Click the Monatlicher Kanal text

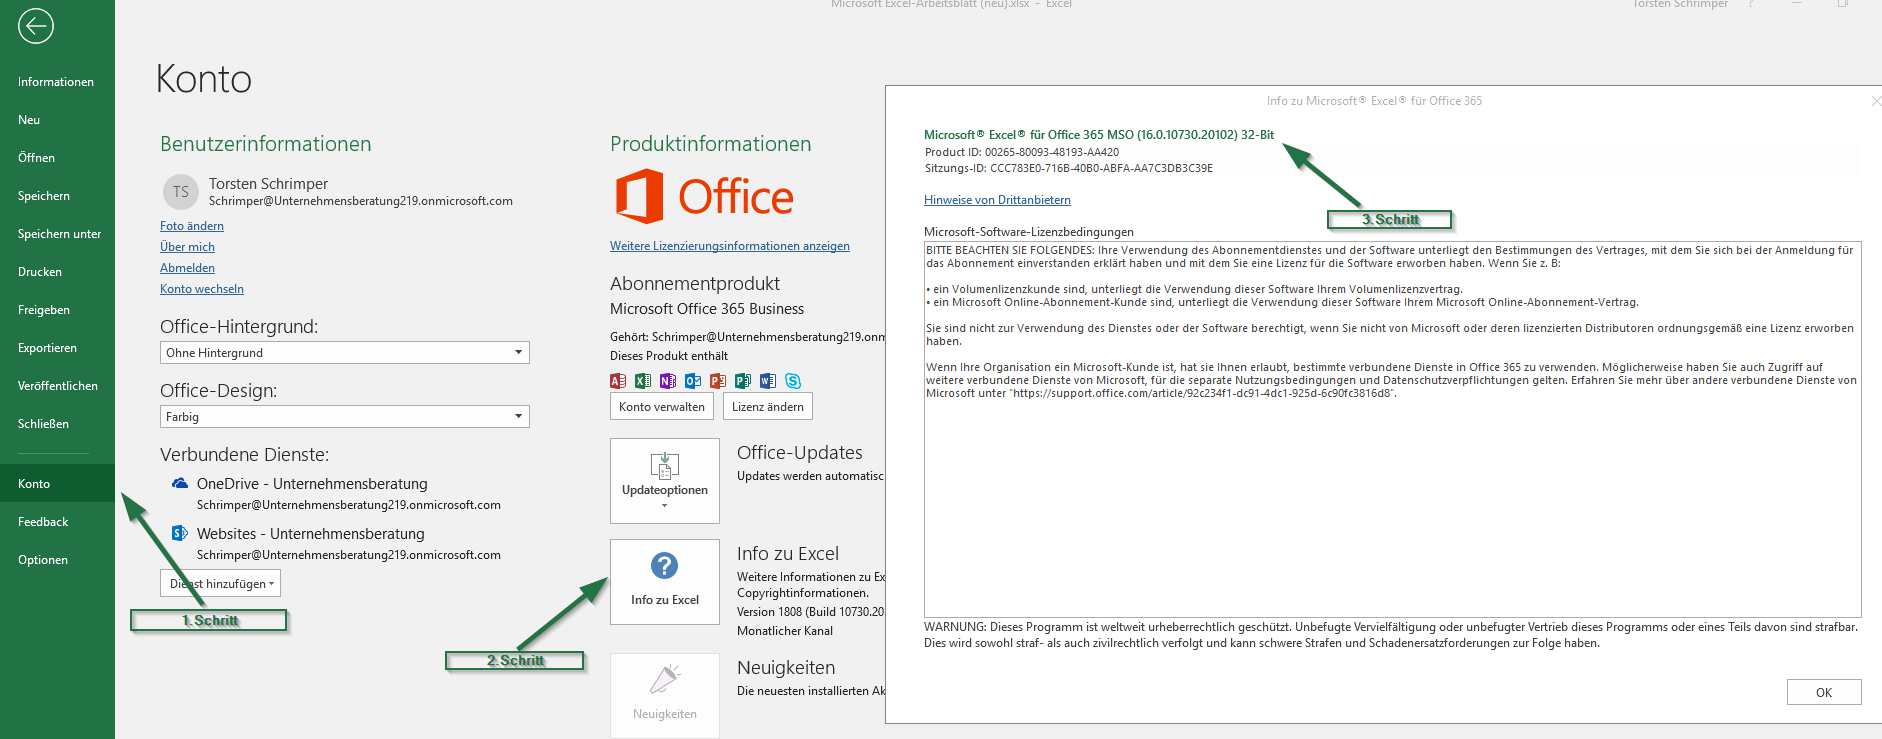785,631
